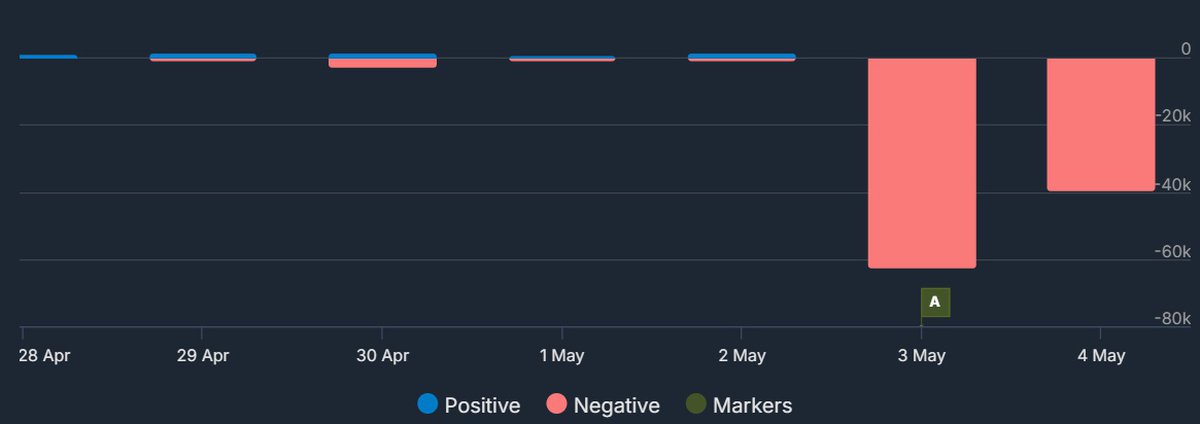The width and height of the screenshot is (1200, 424).
Task: Click the 28 Apr positive bar
Action: 47,56
